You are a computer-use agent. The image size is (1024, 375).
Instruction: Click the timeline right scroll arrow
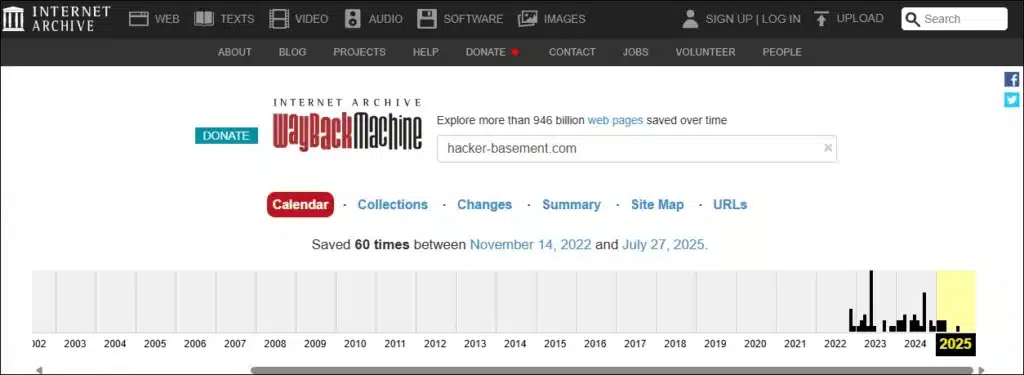(x=981, y=370)
